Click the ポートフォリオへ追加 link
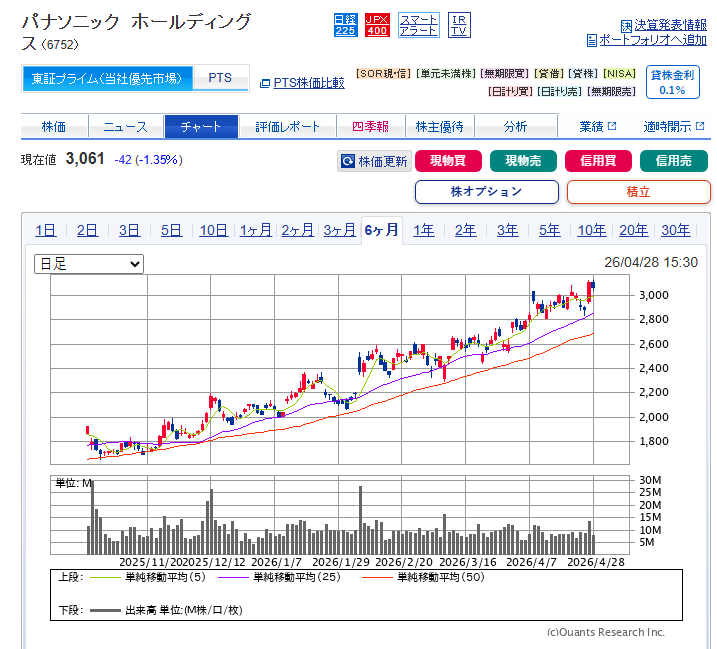Viewport: 717px width, 649px height. tap(653, 40)
